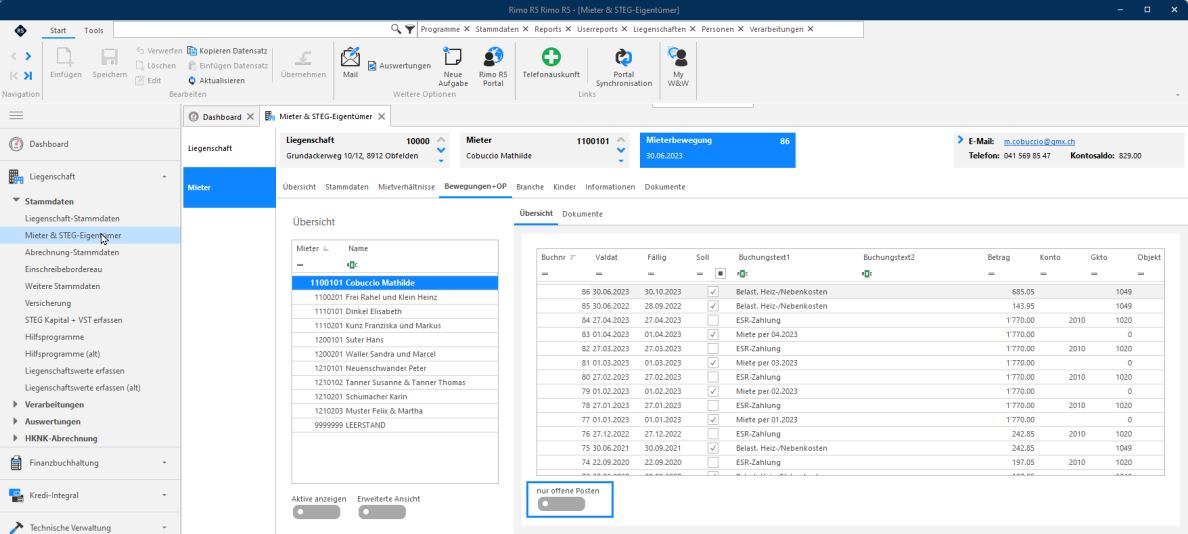Click the search magnifier icon

tap(395, 29)
